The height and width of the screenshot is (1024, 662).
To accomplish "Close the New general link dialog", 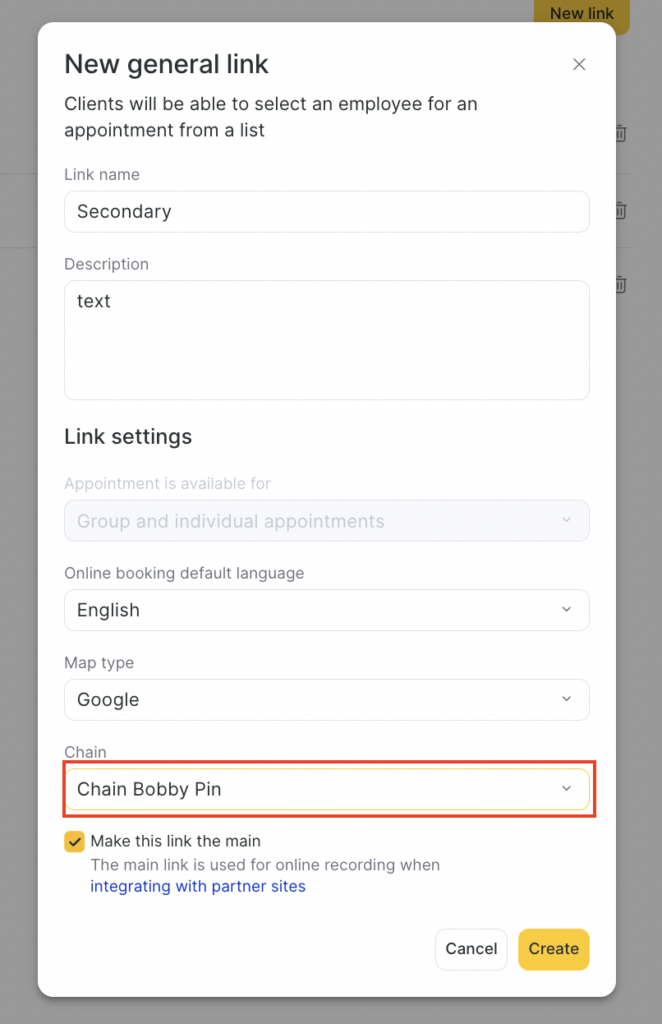I will 579,65.
